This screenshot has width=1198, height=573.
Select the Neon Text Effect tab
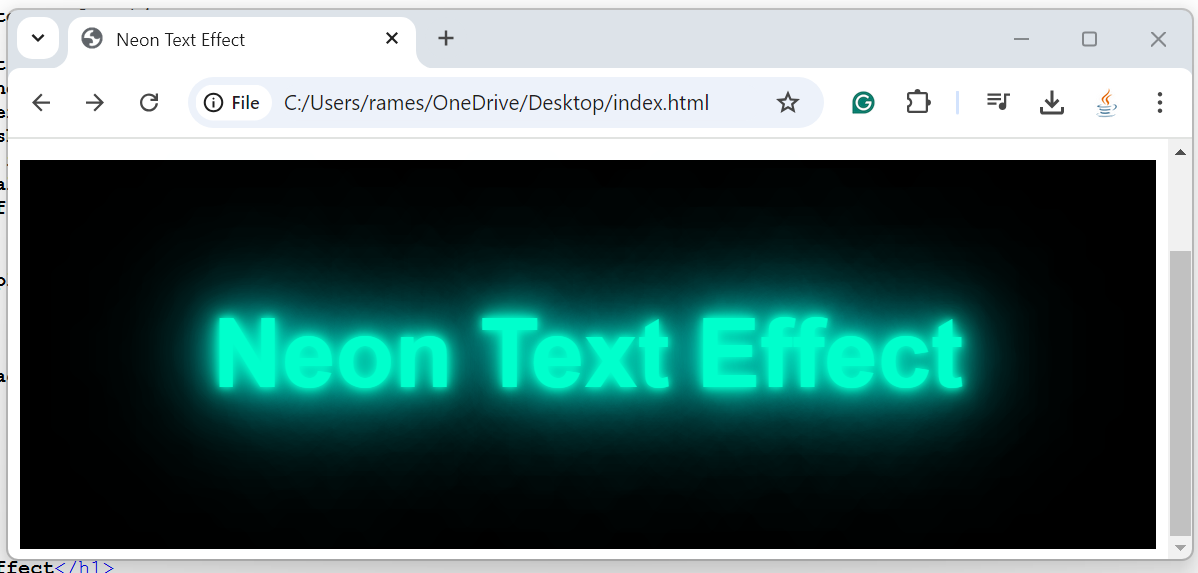click(242, 40)
